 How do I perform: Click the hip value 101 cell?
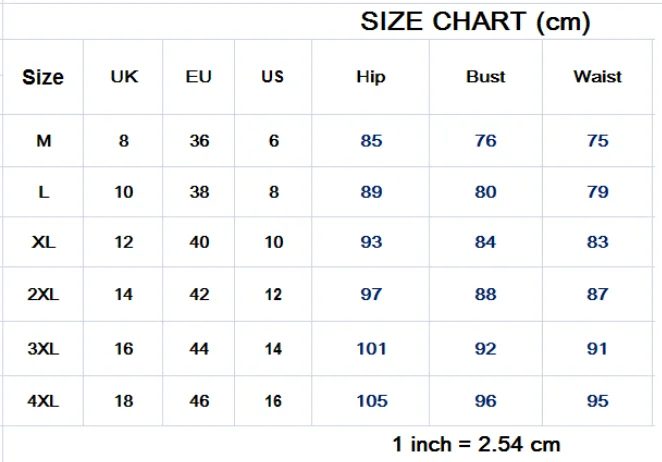[x=371, y=349]
